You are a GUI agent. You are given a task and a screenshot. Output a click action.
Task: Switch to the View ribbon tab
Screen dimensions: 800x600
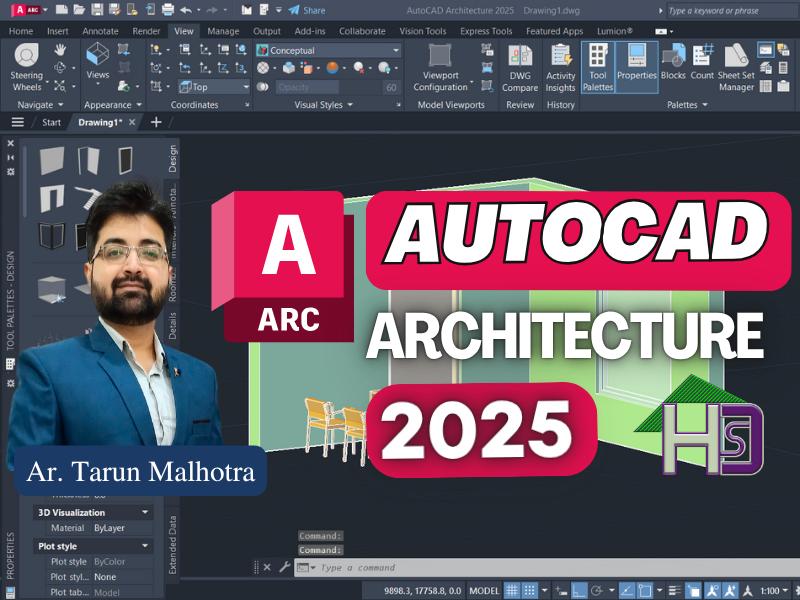tap(183, 31)
